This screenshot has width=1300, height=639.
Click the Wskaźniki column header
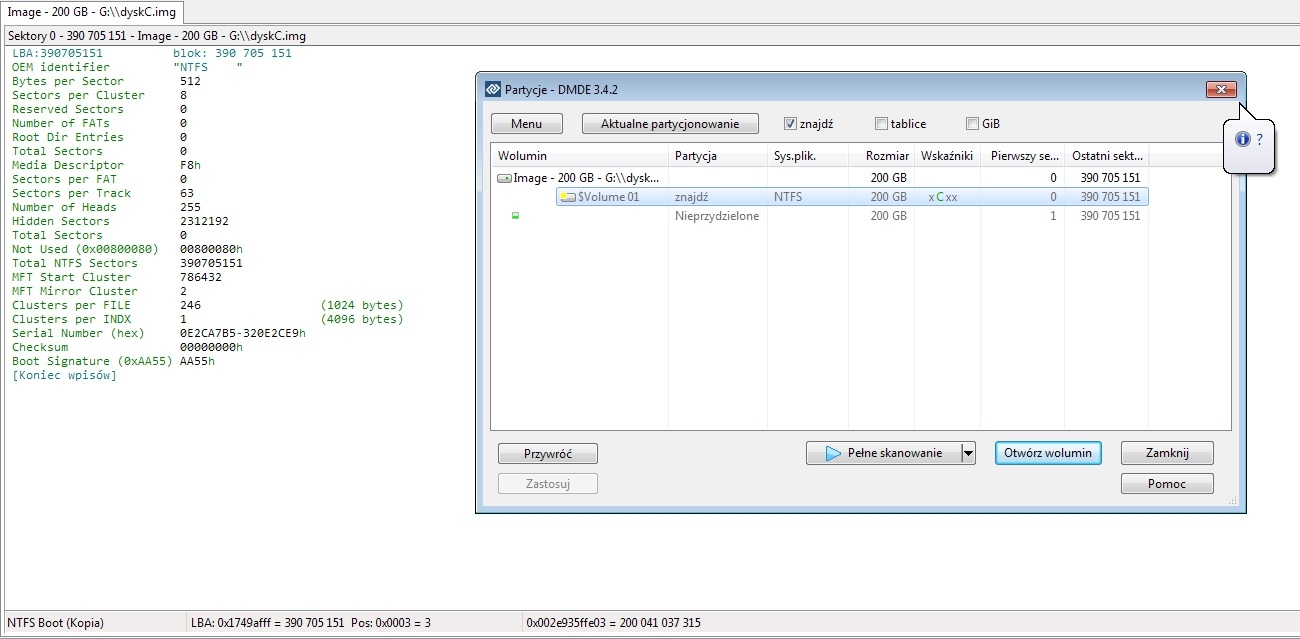click(946, 156)
